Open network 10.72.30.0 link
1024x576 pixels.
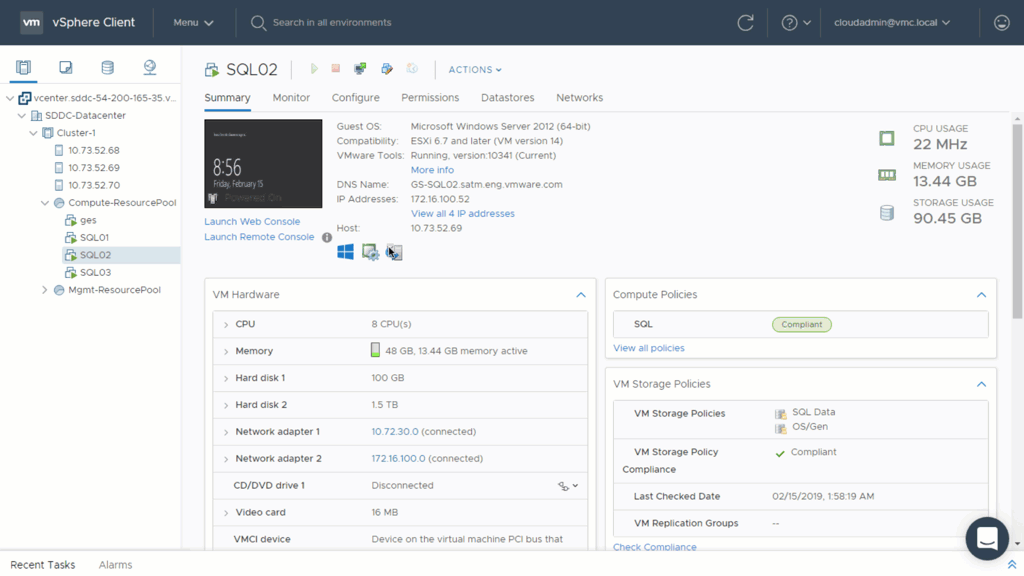click(x=394, y=432)
